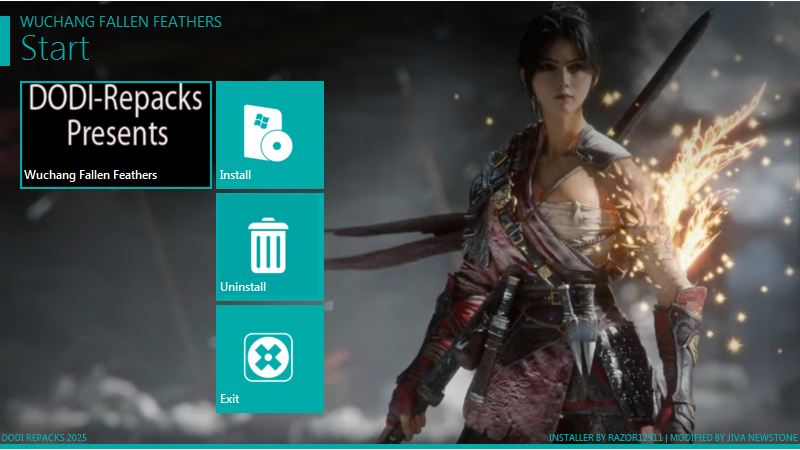This screenshot has height=450, width=800.
Task: Click the 'WUCHANG FALLEN FEATHERS' header title
Action: coord(121,22)
